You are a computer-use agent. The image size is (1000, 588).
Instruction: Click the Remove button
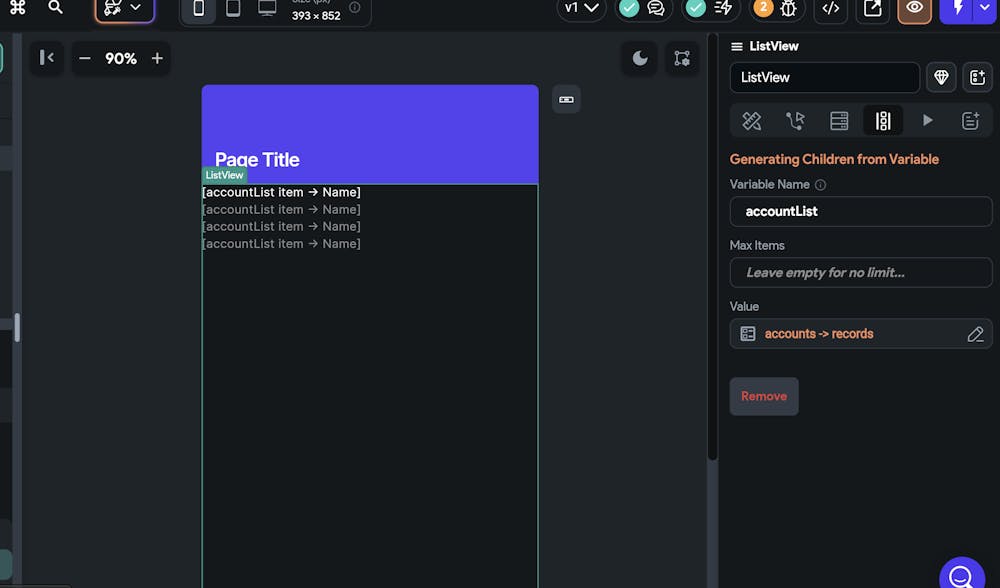pyautogui.click(x=764, y=397)
